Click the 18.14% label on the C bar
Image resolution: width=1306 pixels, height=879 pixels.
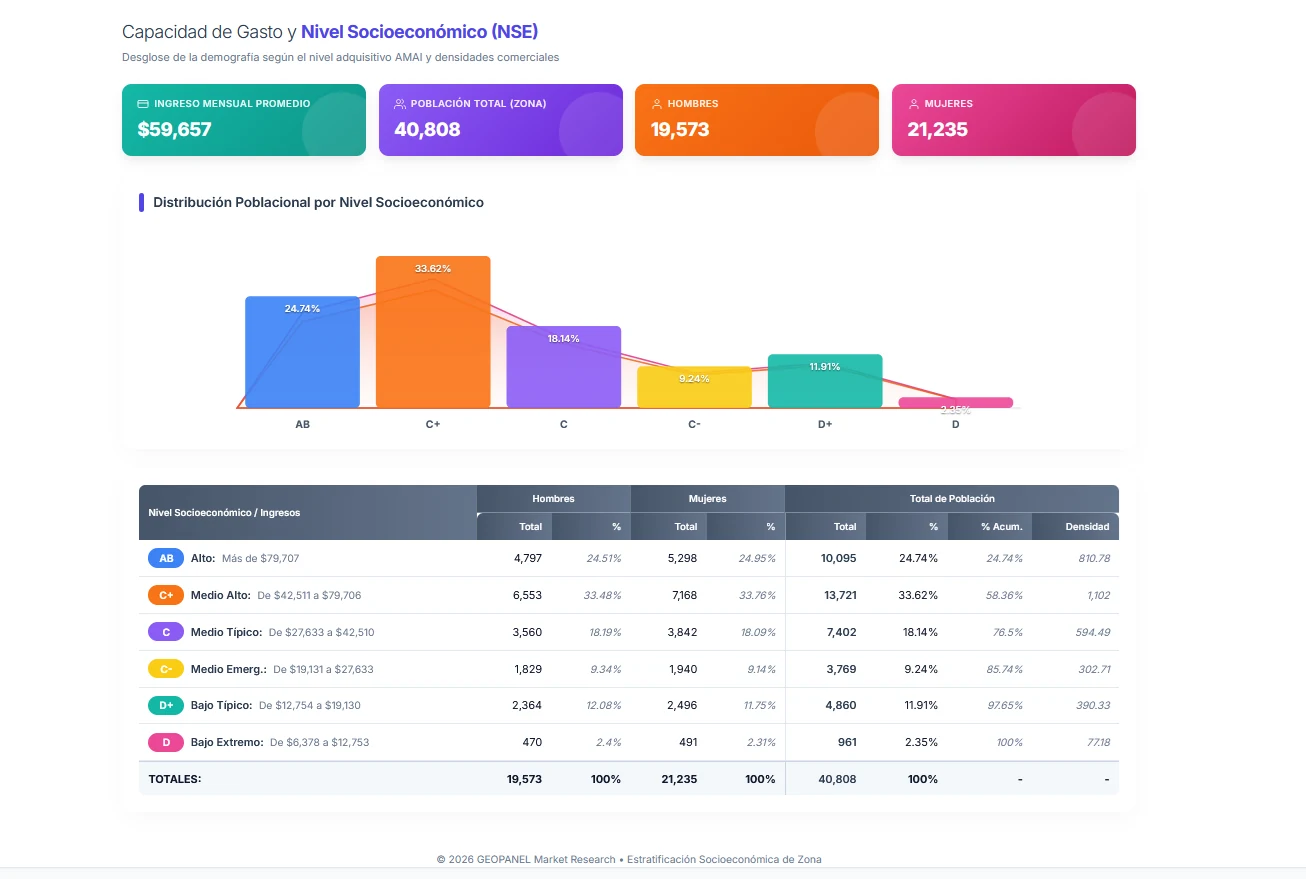(x=563, y=339)
